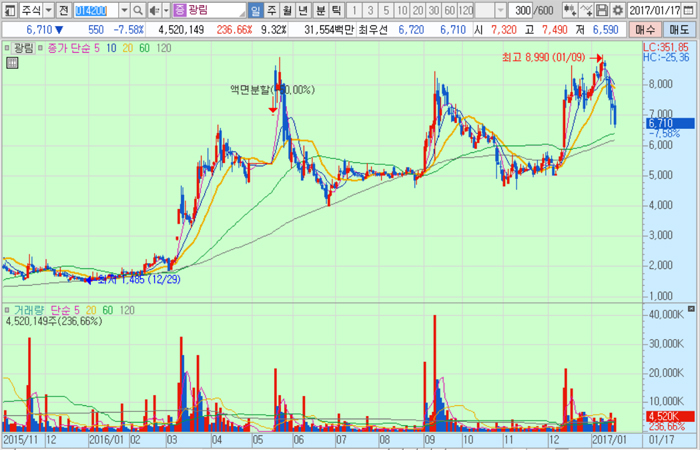Click the speaker sound icon
The width and height of the screenshot is (700, 450).
[x=153, y=10]
